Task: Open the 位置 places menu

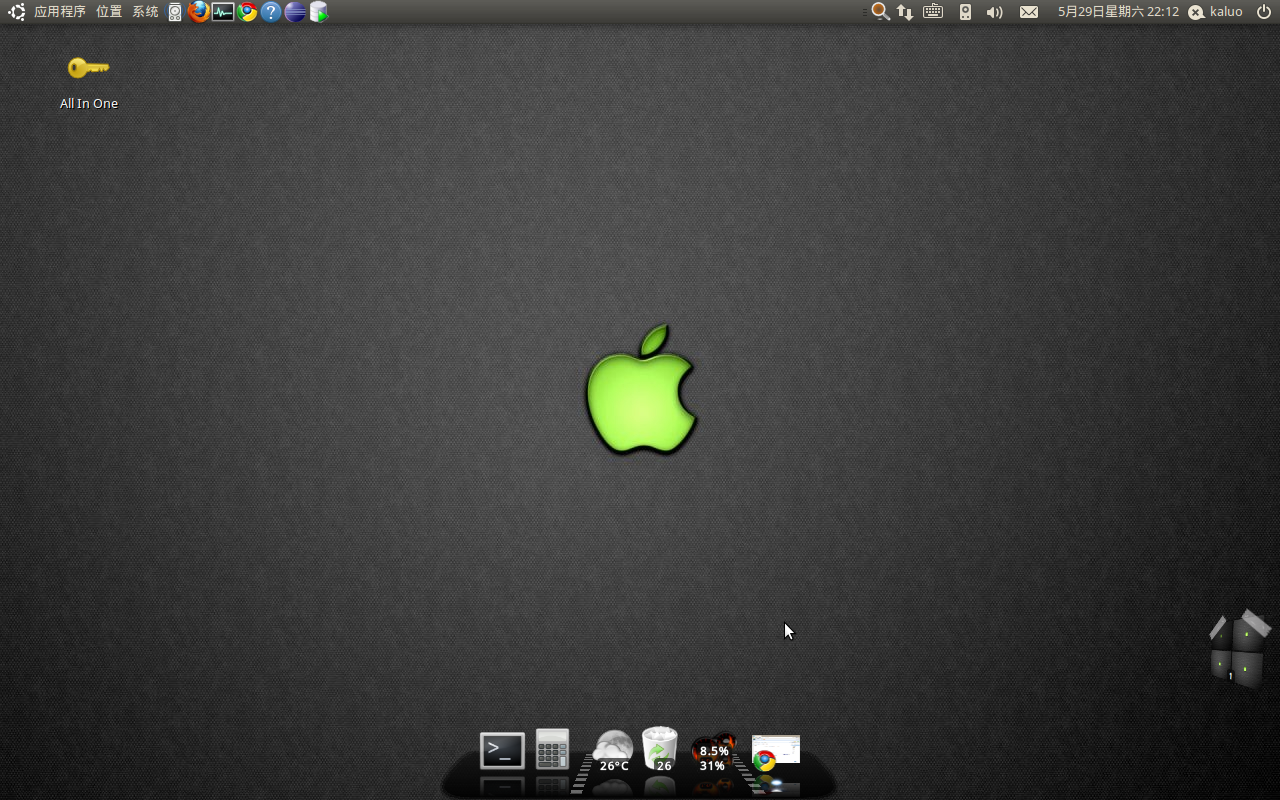Action: click(109, 12)
